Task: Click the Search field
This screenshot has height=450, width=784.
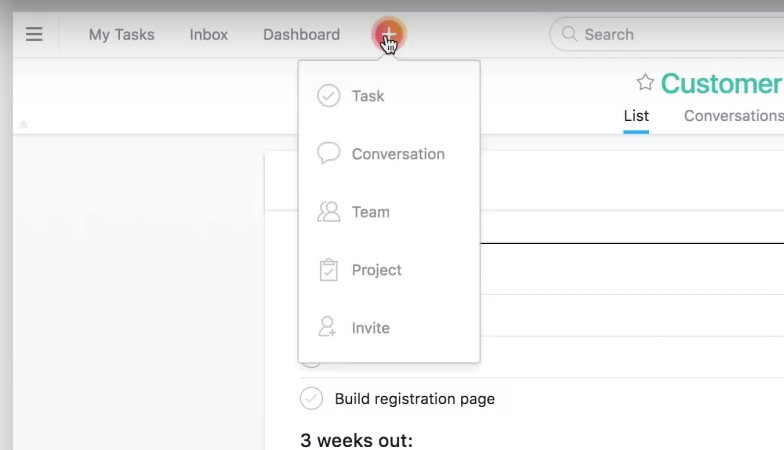Action: coord(666,34)
